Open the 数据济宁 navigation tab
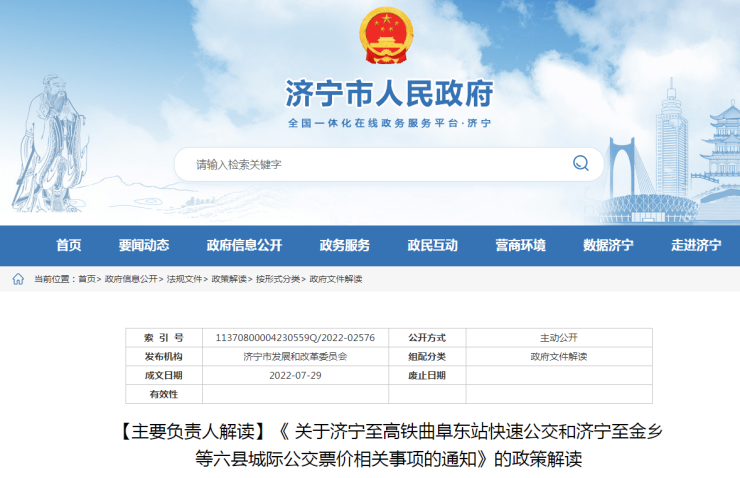This screenshot has width=740, height=478. (608, 246)
